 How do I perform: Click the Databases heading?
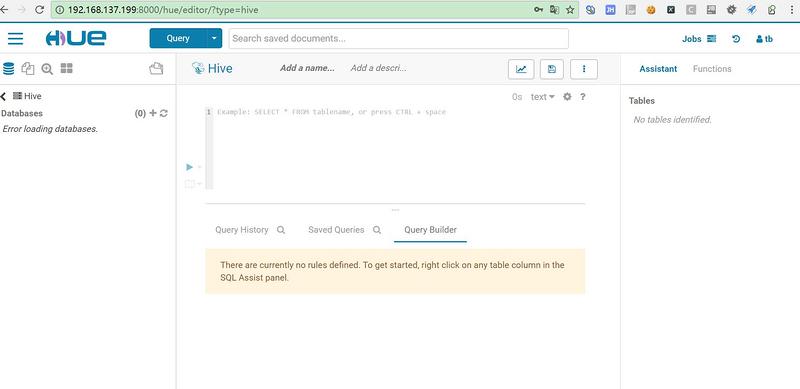22,113
